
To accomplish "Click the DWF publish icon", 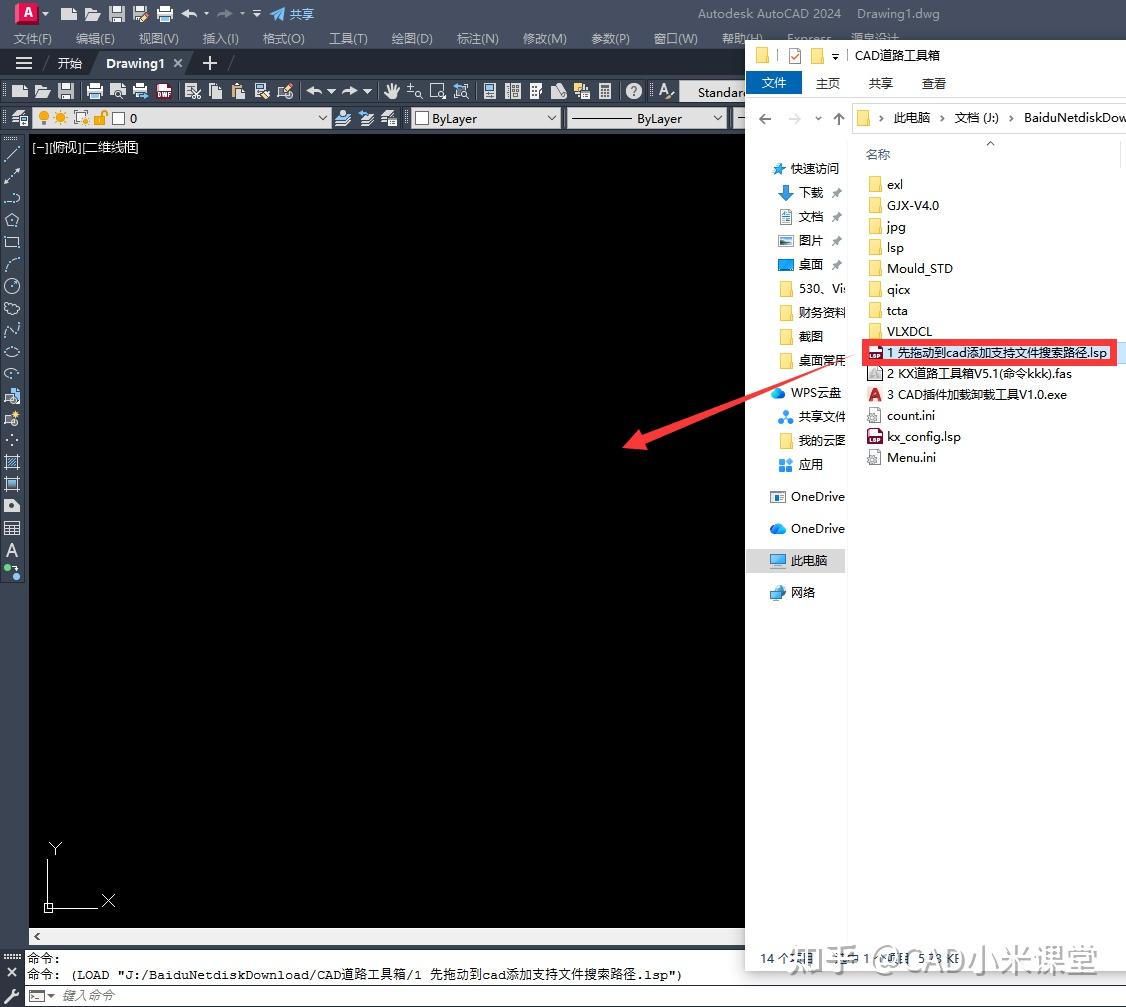I will pyautogui.click(x=164, y=91).
